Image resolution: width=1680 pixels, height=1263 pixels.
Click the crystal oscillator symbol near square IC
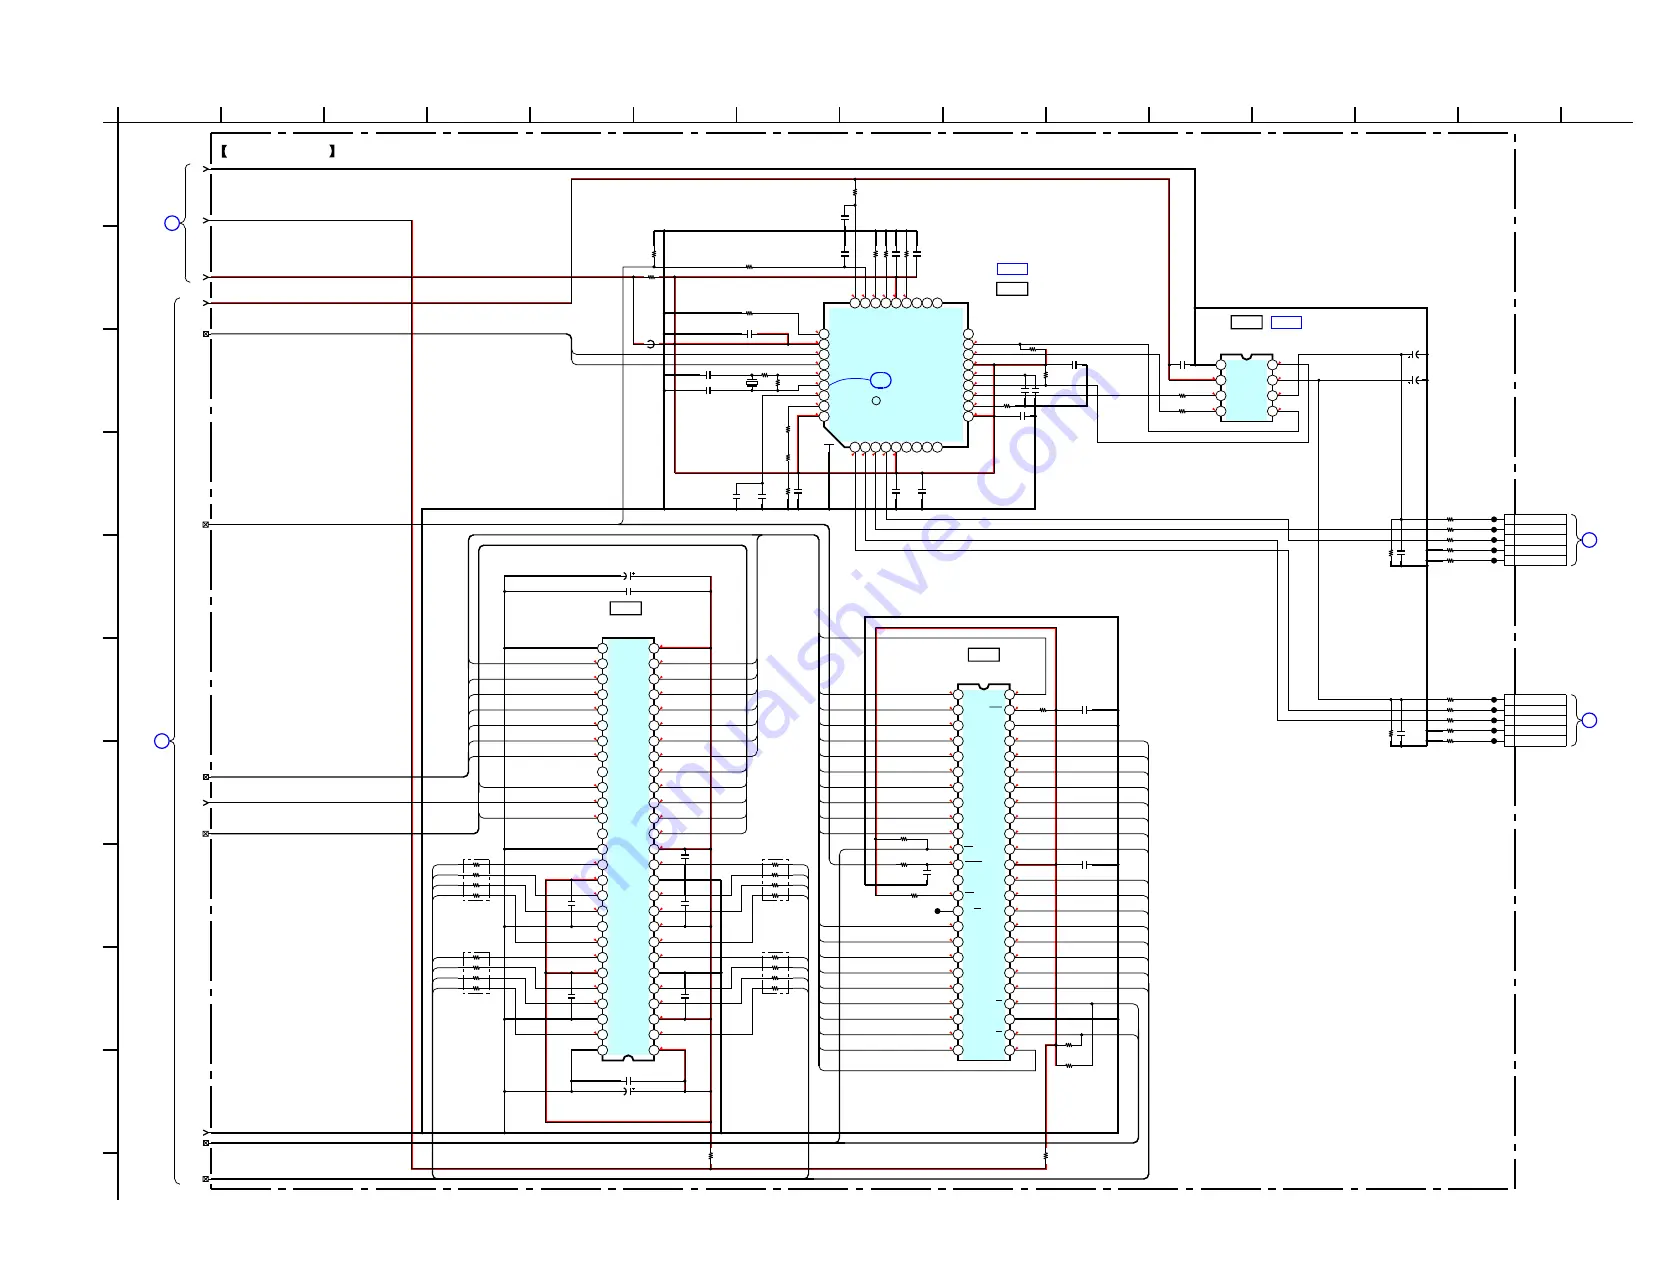tap(752, 382)
